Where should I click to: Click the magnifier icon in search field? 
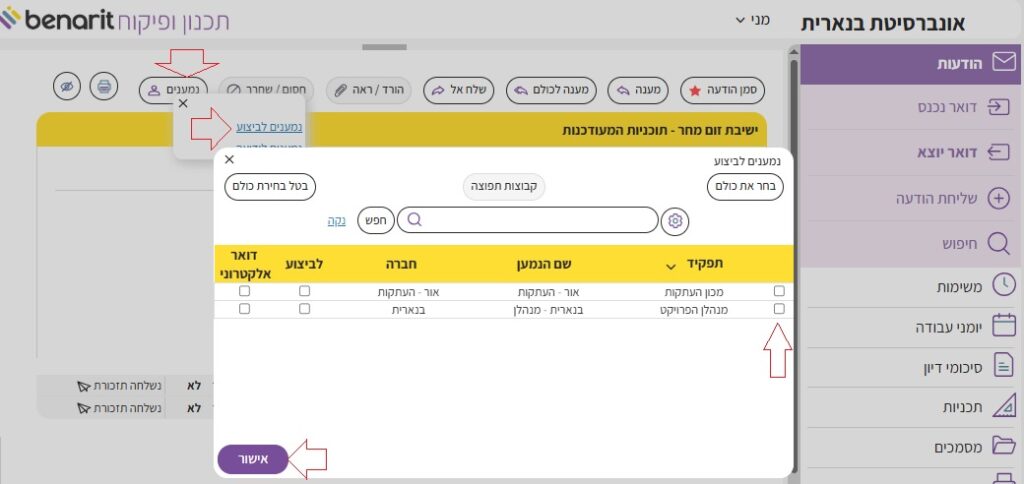(x=414, y=220)
